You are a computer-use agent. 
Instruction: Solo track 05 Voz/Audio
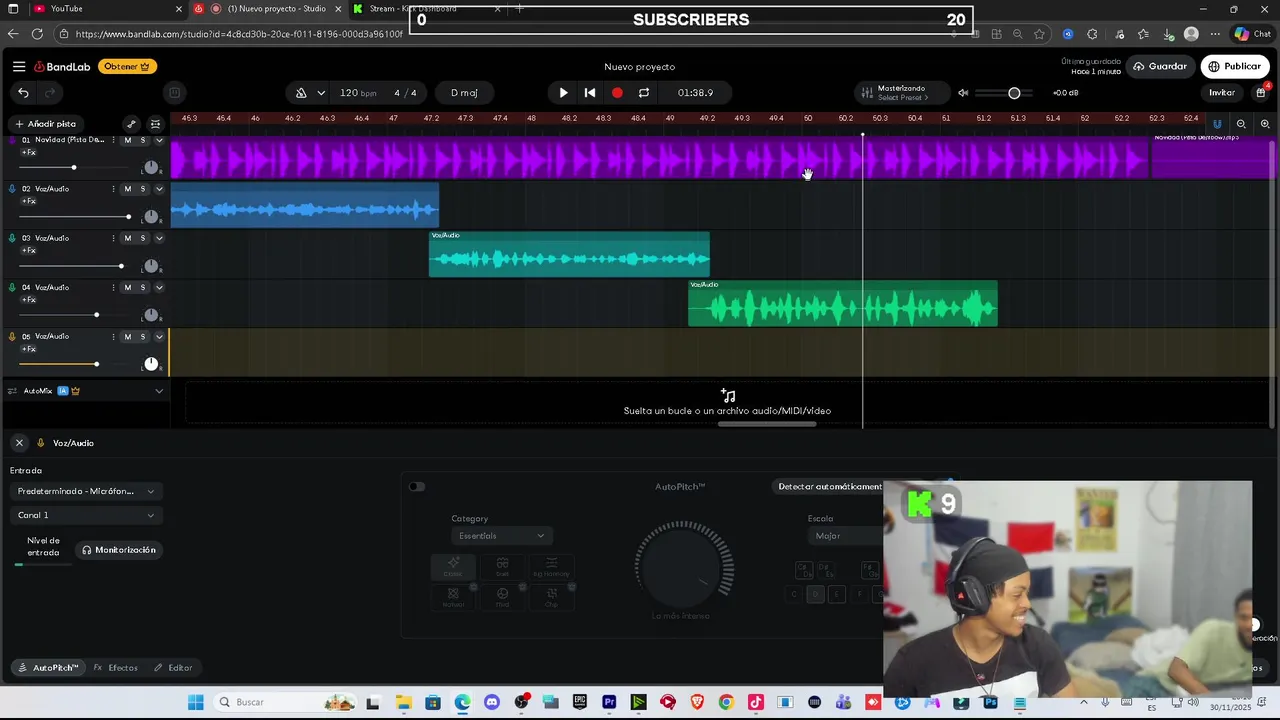(142, 337)
